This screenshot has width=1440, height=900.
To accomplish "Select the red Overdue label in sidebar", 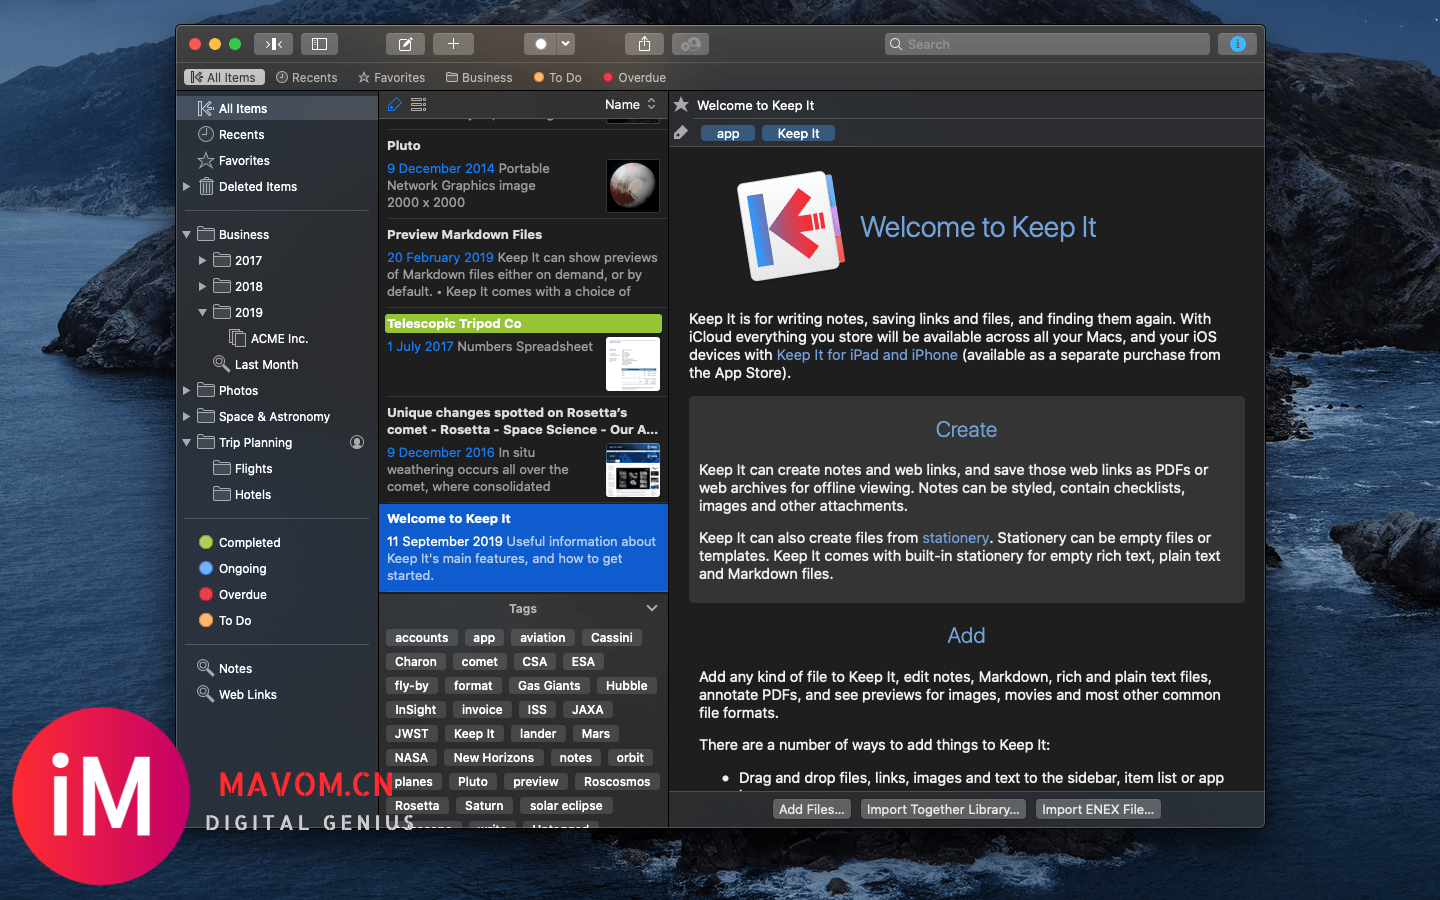I will coord(232,594).
